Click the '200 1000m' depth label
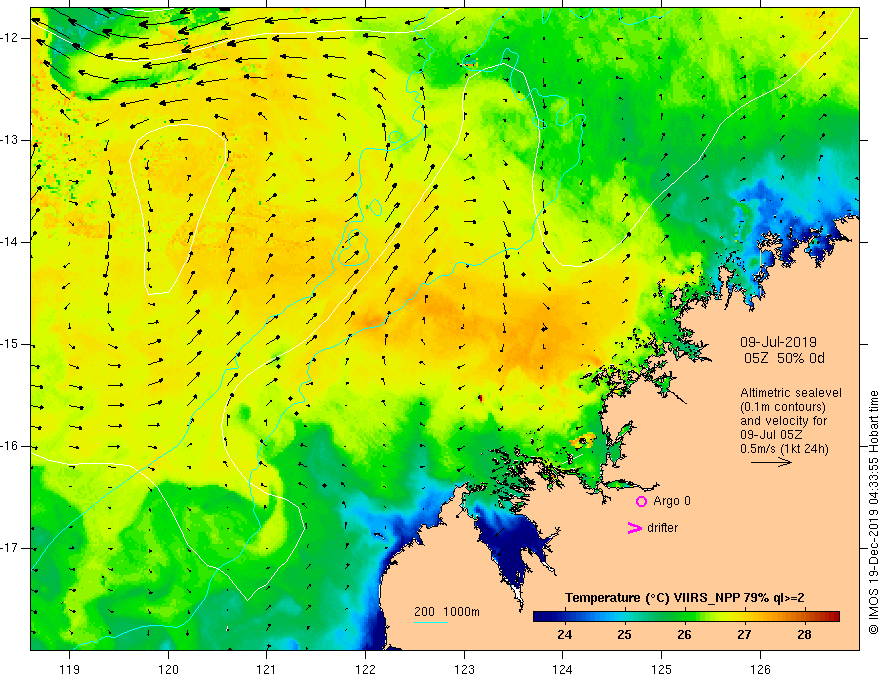The width and height of the screenshot is (880, 680). click(x=447, y=612)
